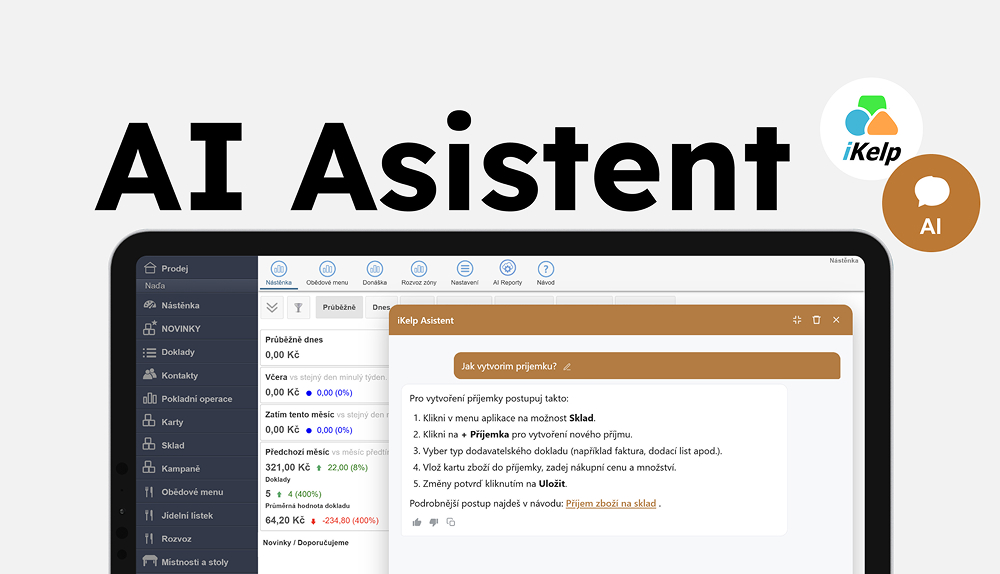Open Nástěnka in the left sidebar
This screenshot has height=574, width=1000.
[196, 305]
